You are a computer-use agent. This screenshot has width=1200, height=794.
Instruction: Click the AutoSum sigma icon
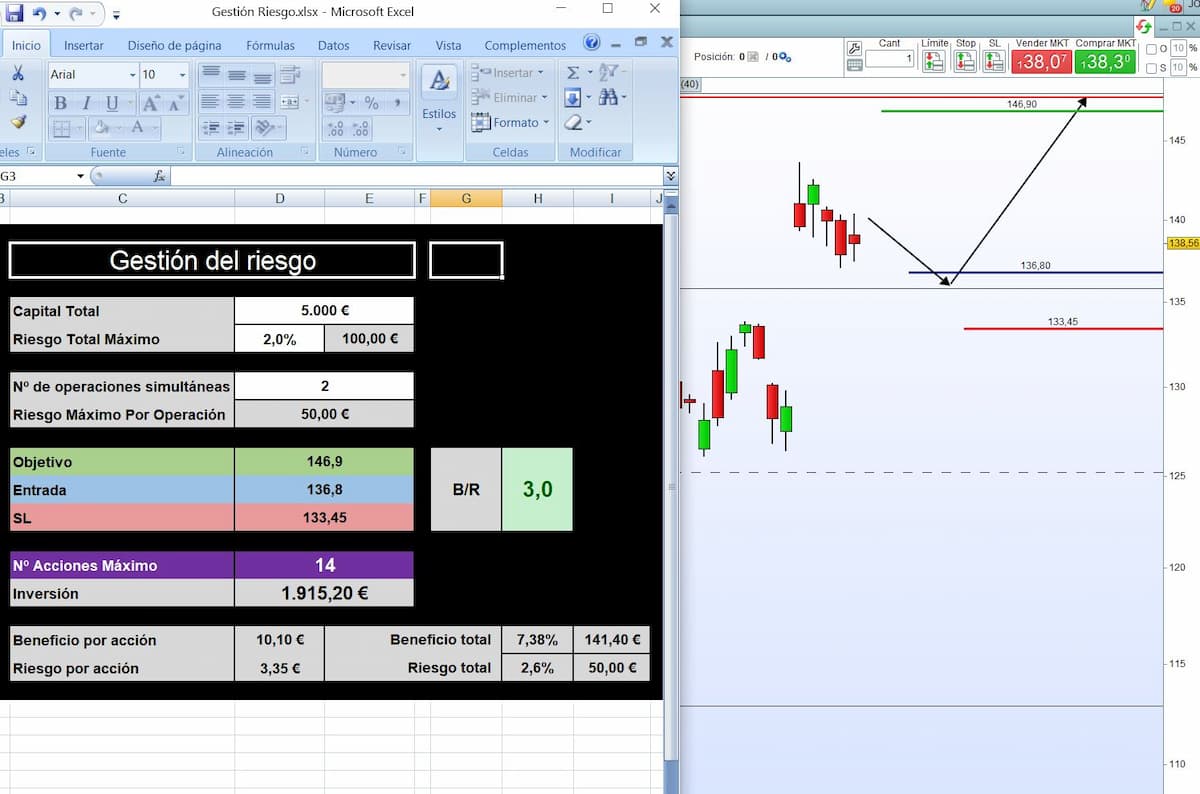pos(573,73)
